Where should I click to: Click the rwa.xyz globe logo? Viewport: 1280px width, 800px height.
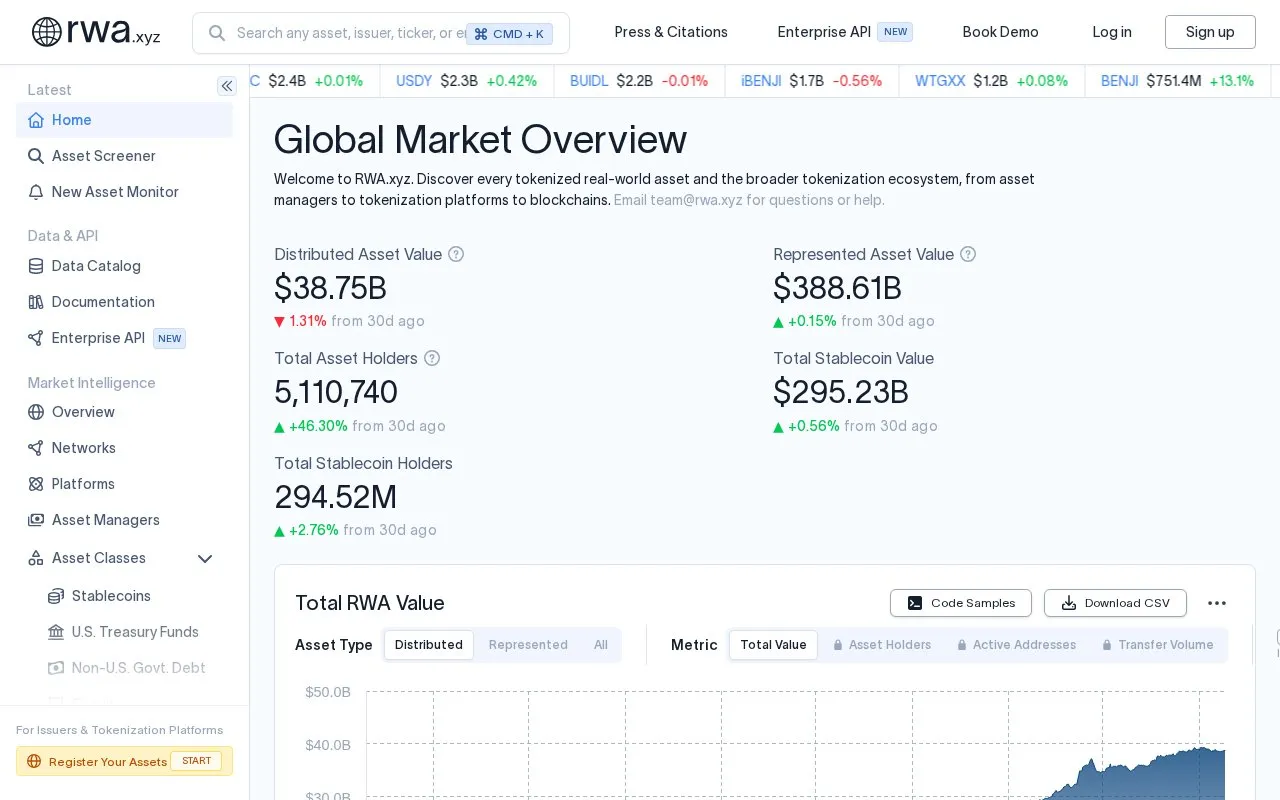pos(47,32)
